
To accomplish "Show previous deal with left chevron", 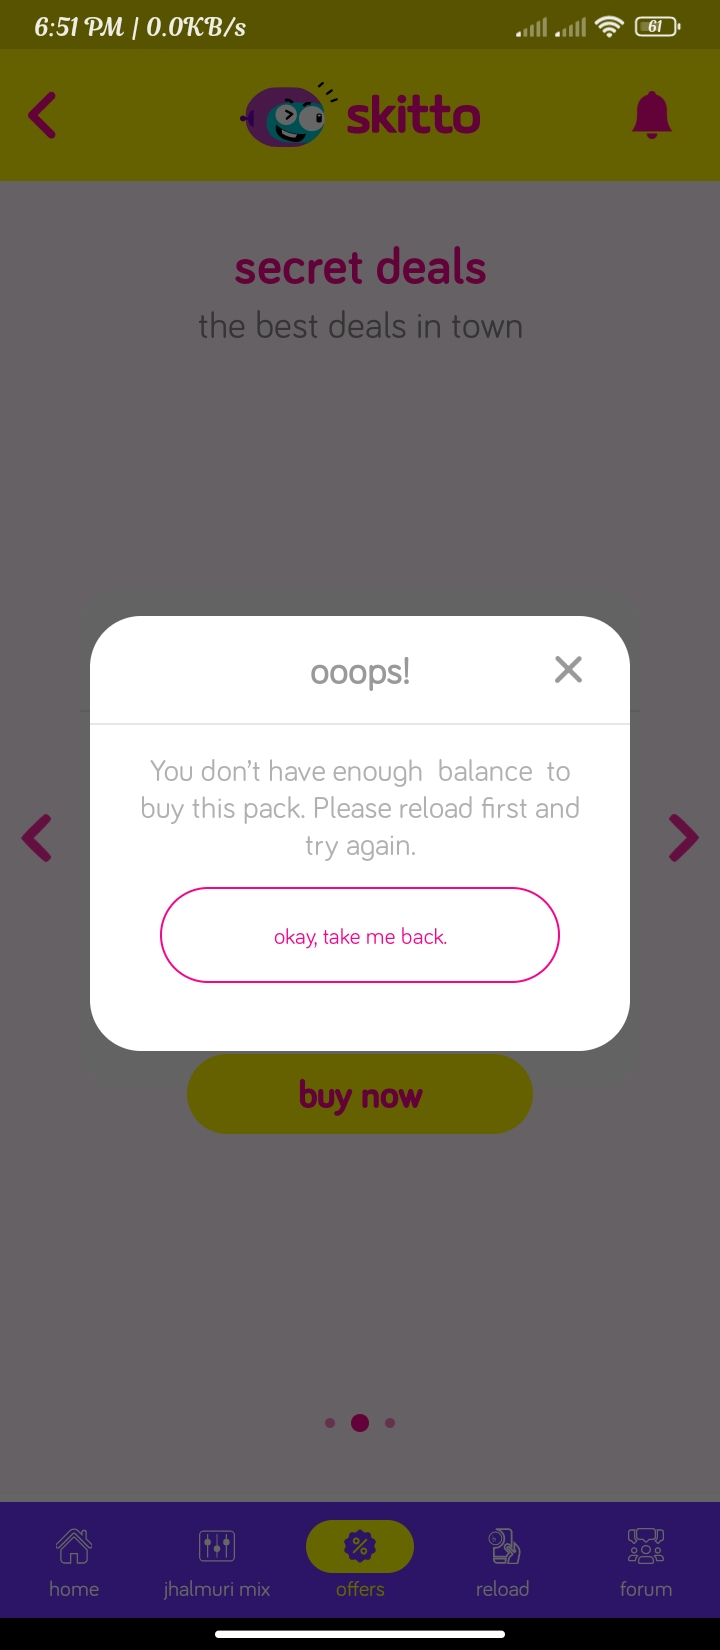I will (37, 838).
